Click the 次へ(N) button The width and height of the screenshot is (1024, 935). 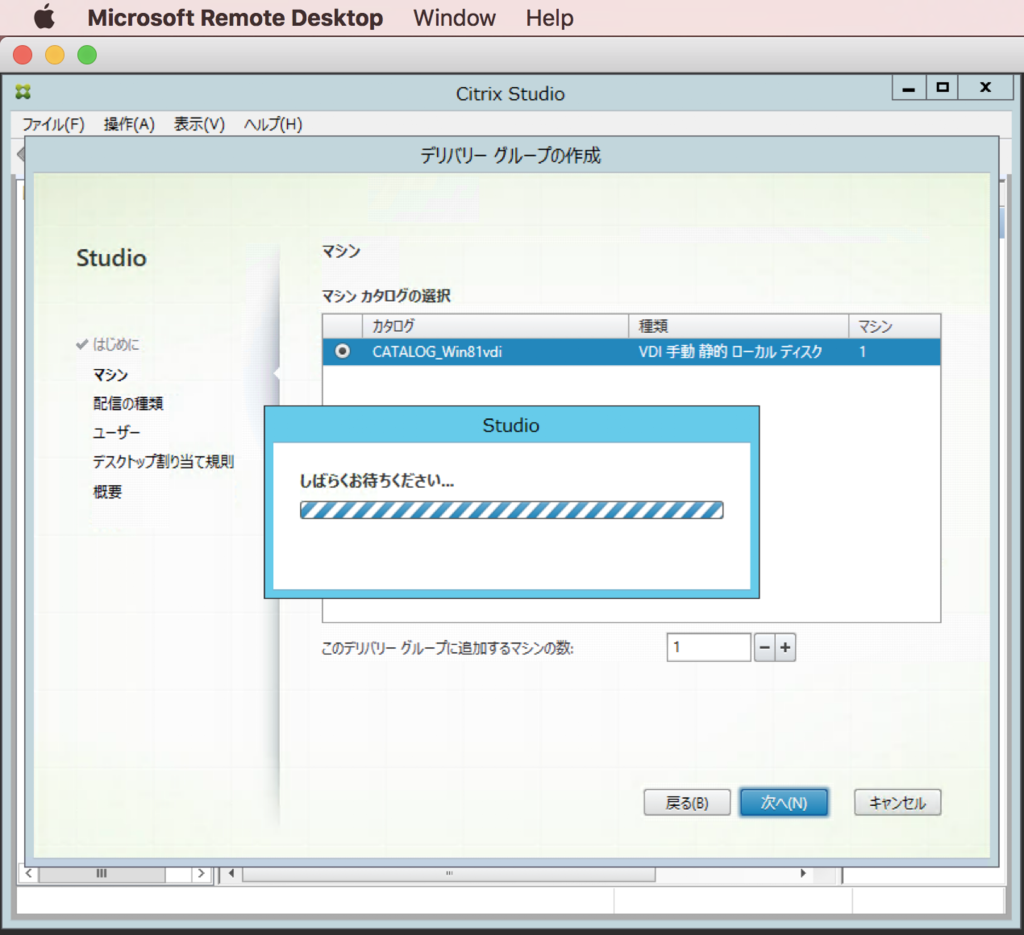point(784,802)
